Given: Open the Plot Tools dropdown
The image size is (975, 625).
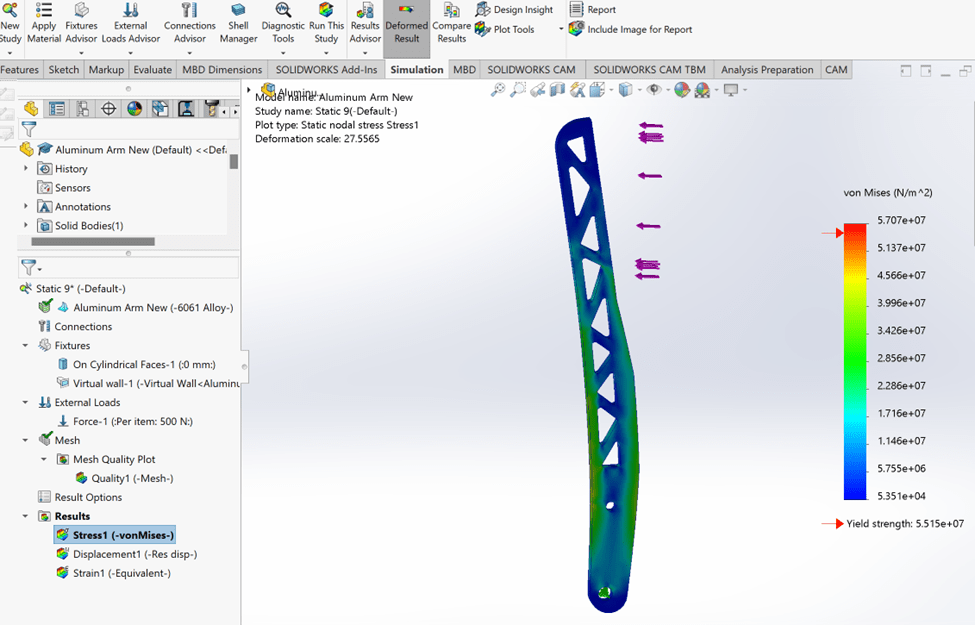Looking at the screenshot, I should click(x=514, y=29).
